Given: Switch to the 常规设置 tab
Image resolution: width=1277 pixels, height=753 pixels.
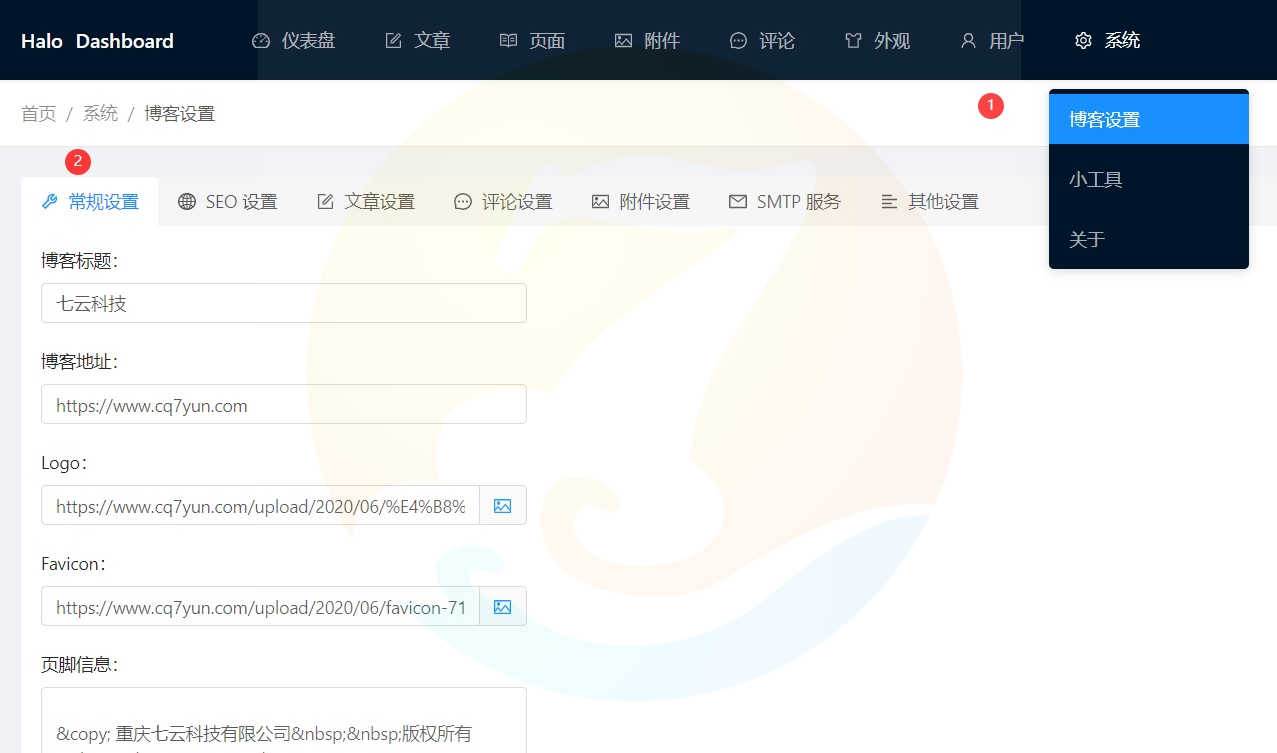Looking at the screenshot, I should click(90, 202).
